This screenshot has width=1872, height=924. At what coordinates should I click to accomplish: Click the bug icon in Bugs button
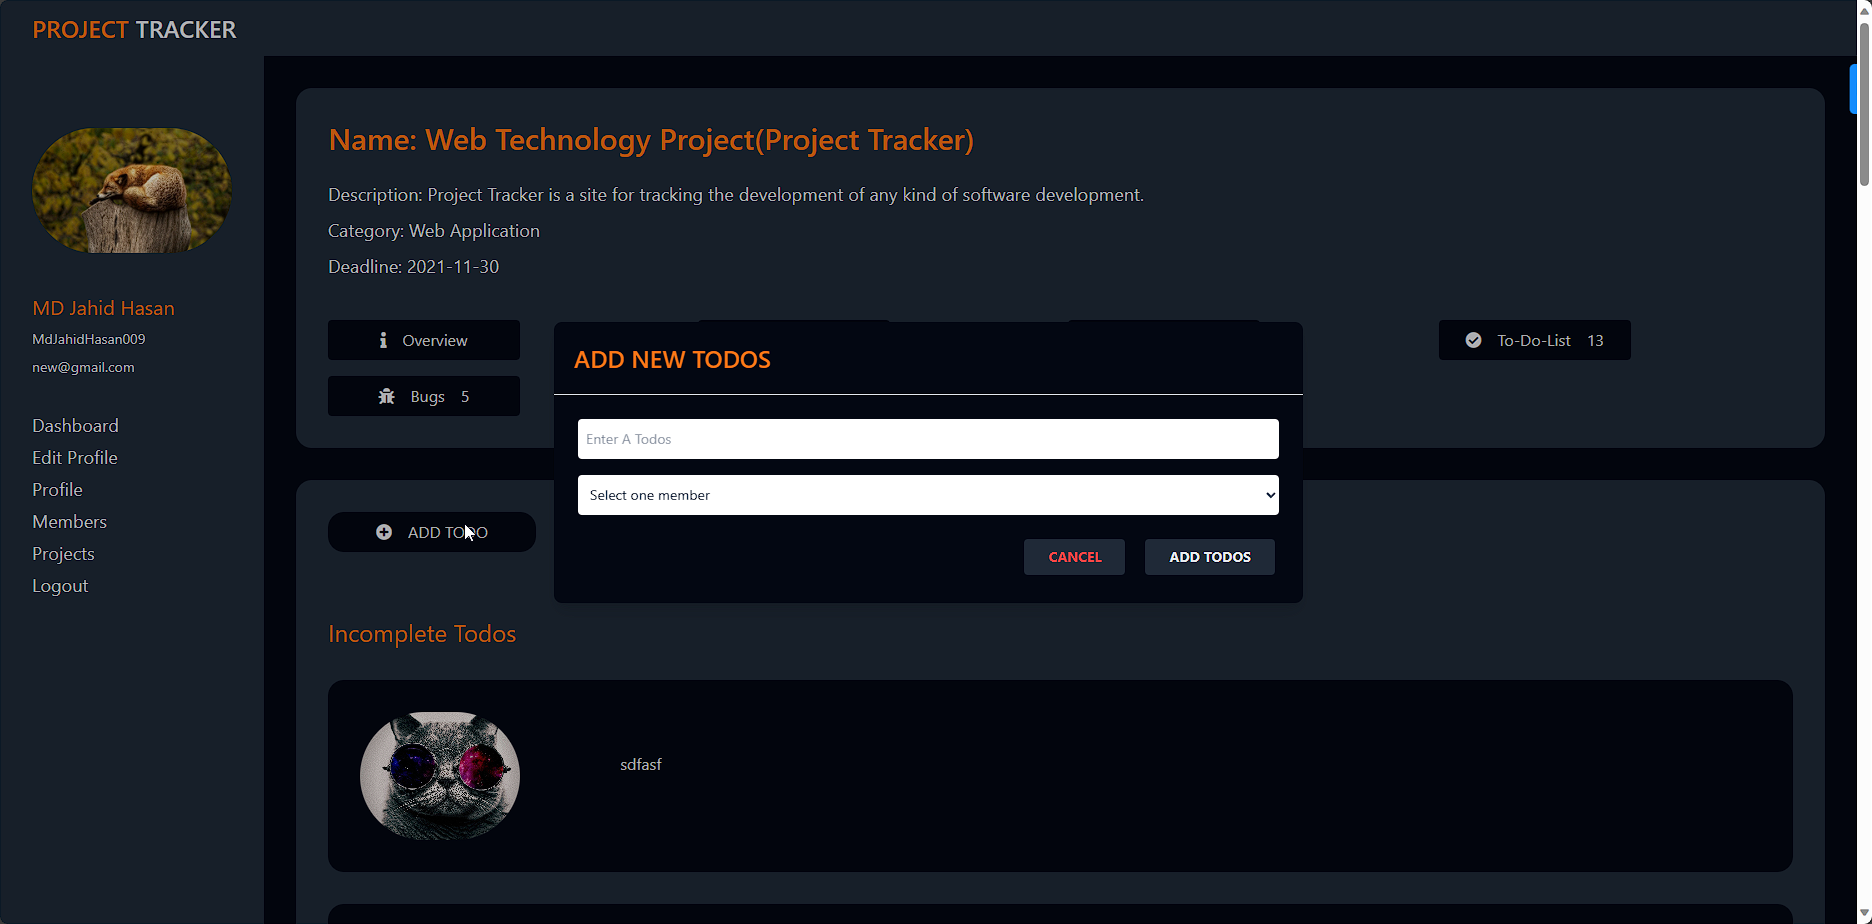[386, 396]
